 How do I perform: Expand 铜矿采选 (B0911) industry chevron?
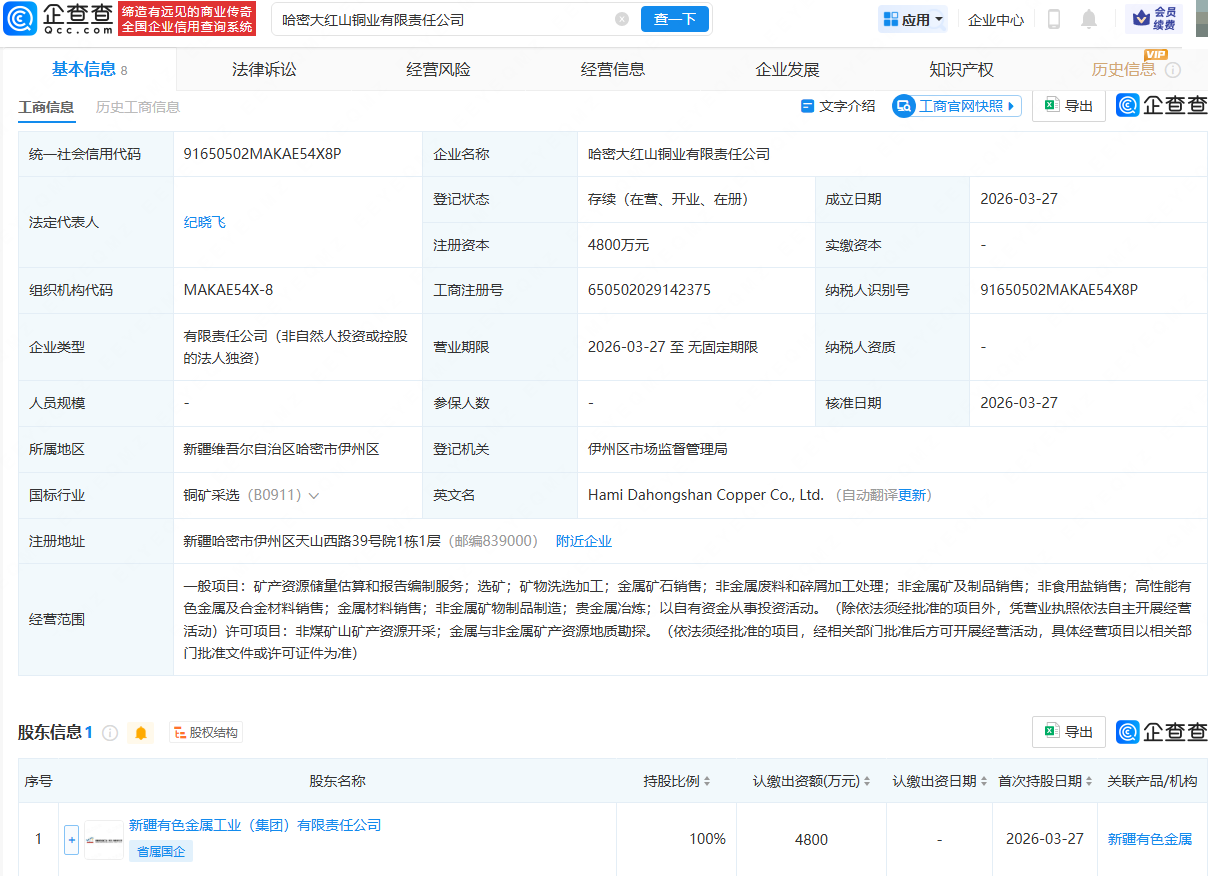click(x=312, y=495)
